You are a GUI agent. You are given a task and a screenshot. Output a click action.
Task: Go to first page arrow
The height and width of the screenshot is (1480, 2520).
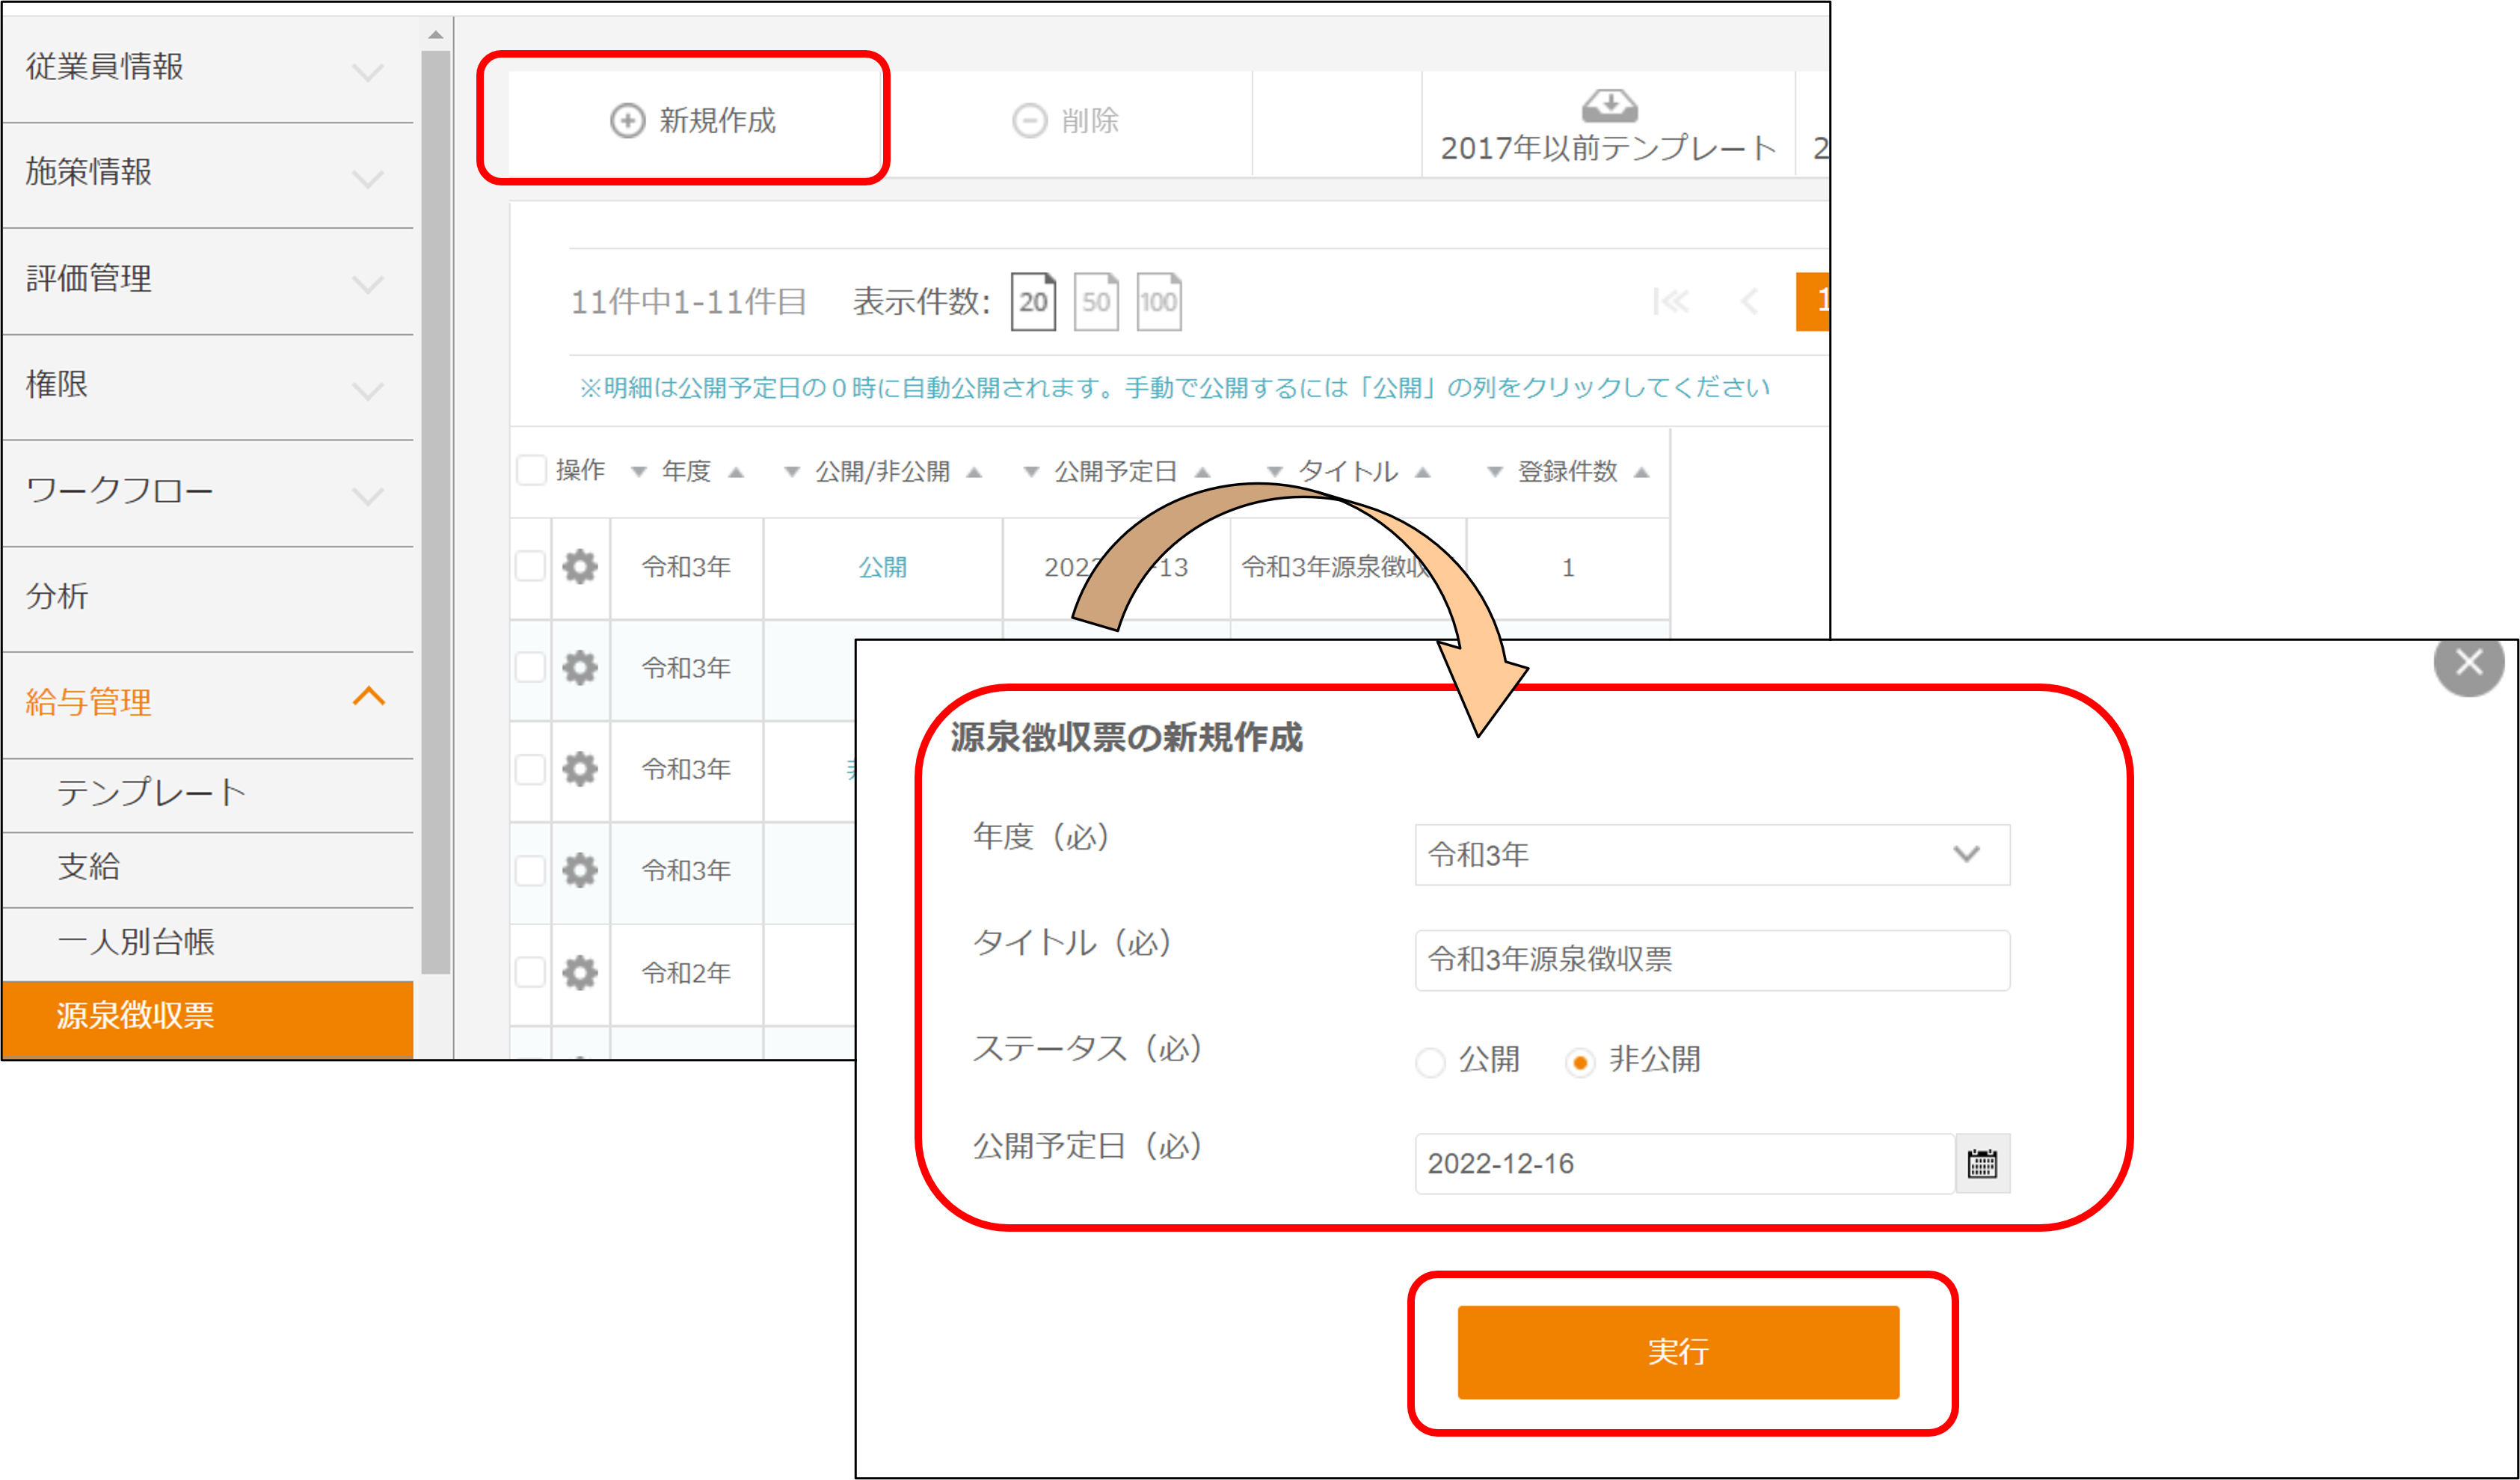(x=1671, y=301)
